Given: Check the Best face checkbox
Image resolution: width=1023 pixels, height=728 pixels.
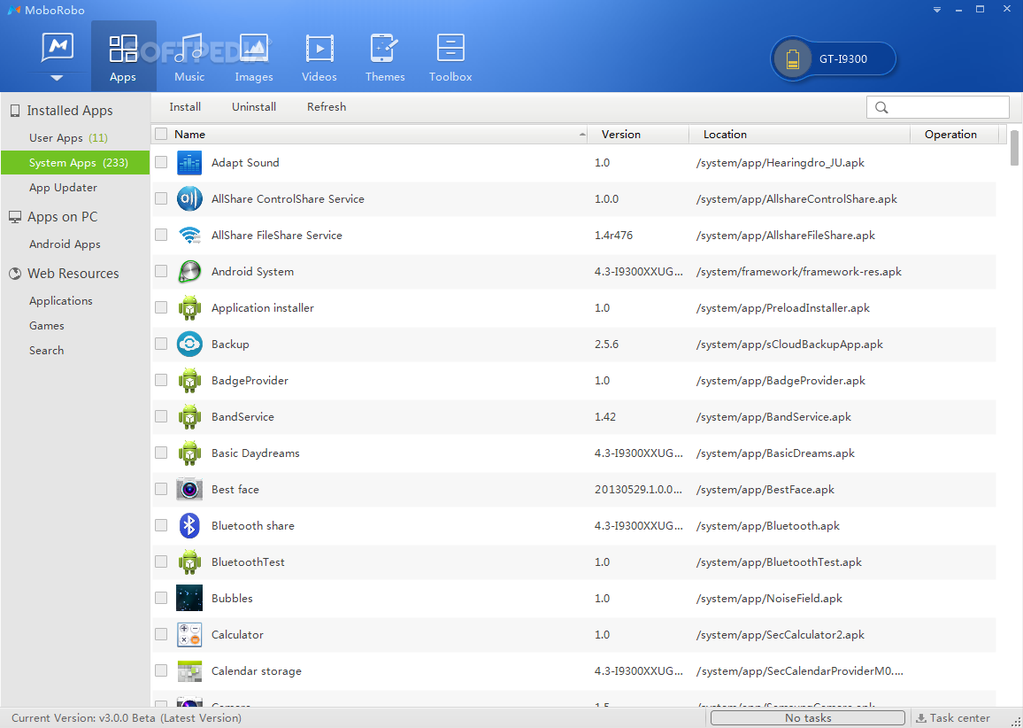Looking at the screenshot, I should [161, 489].
